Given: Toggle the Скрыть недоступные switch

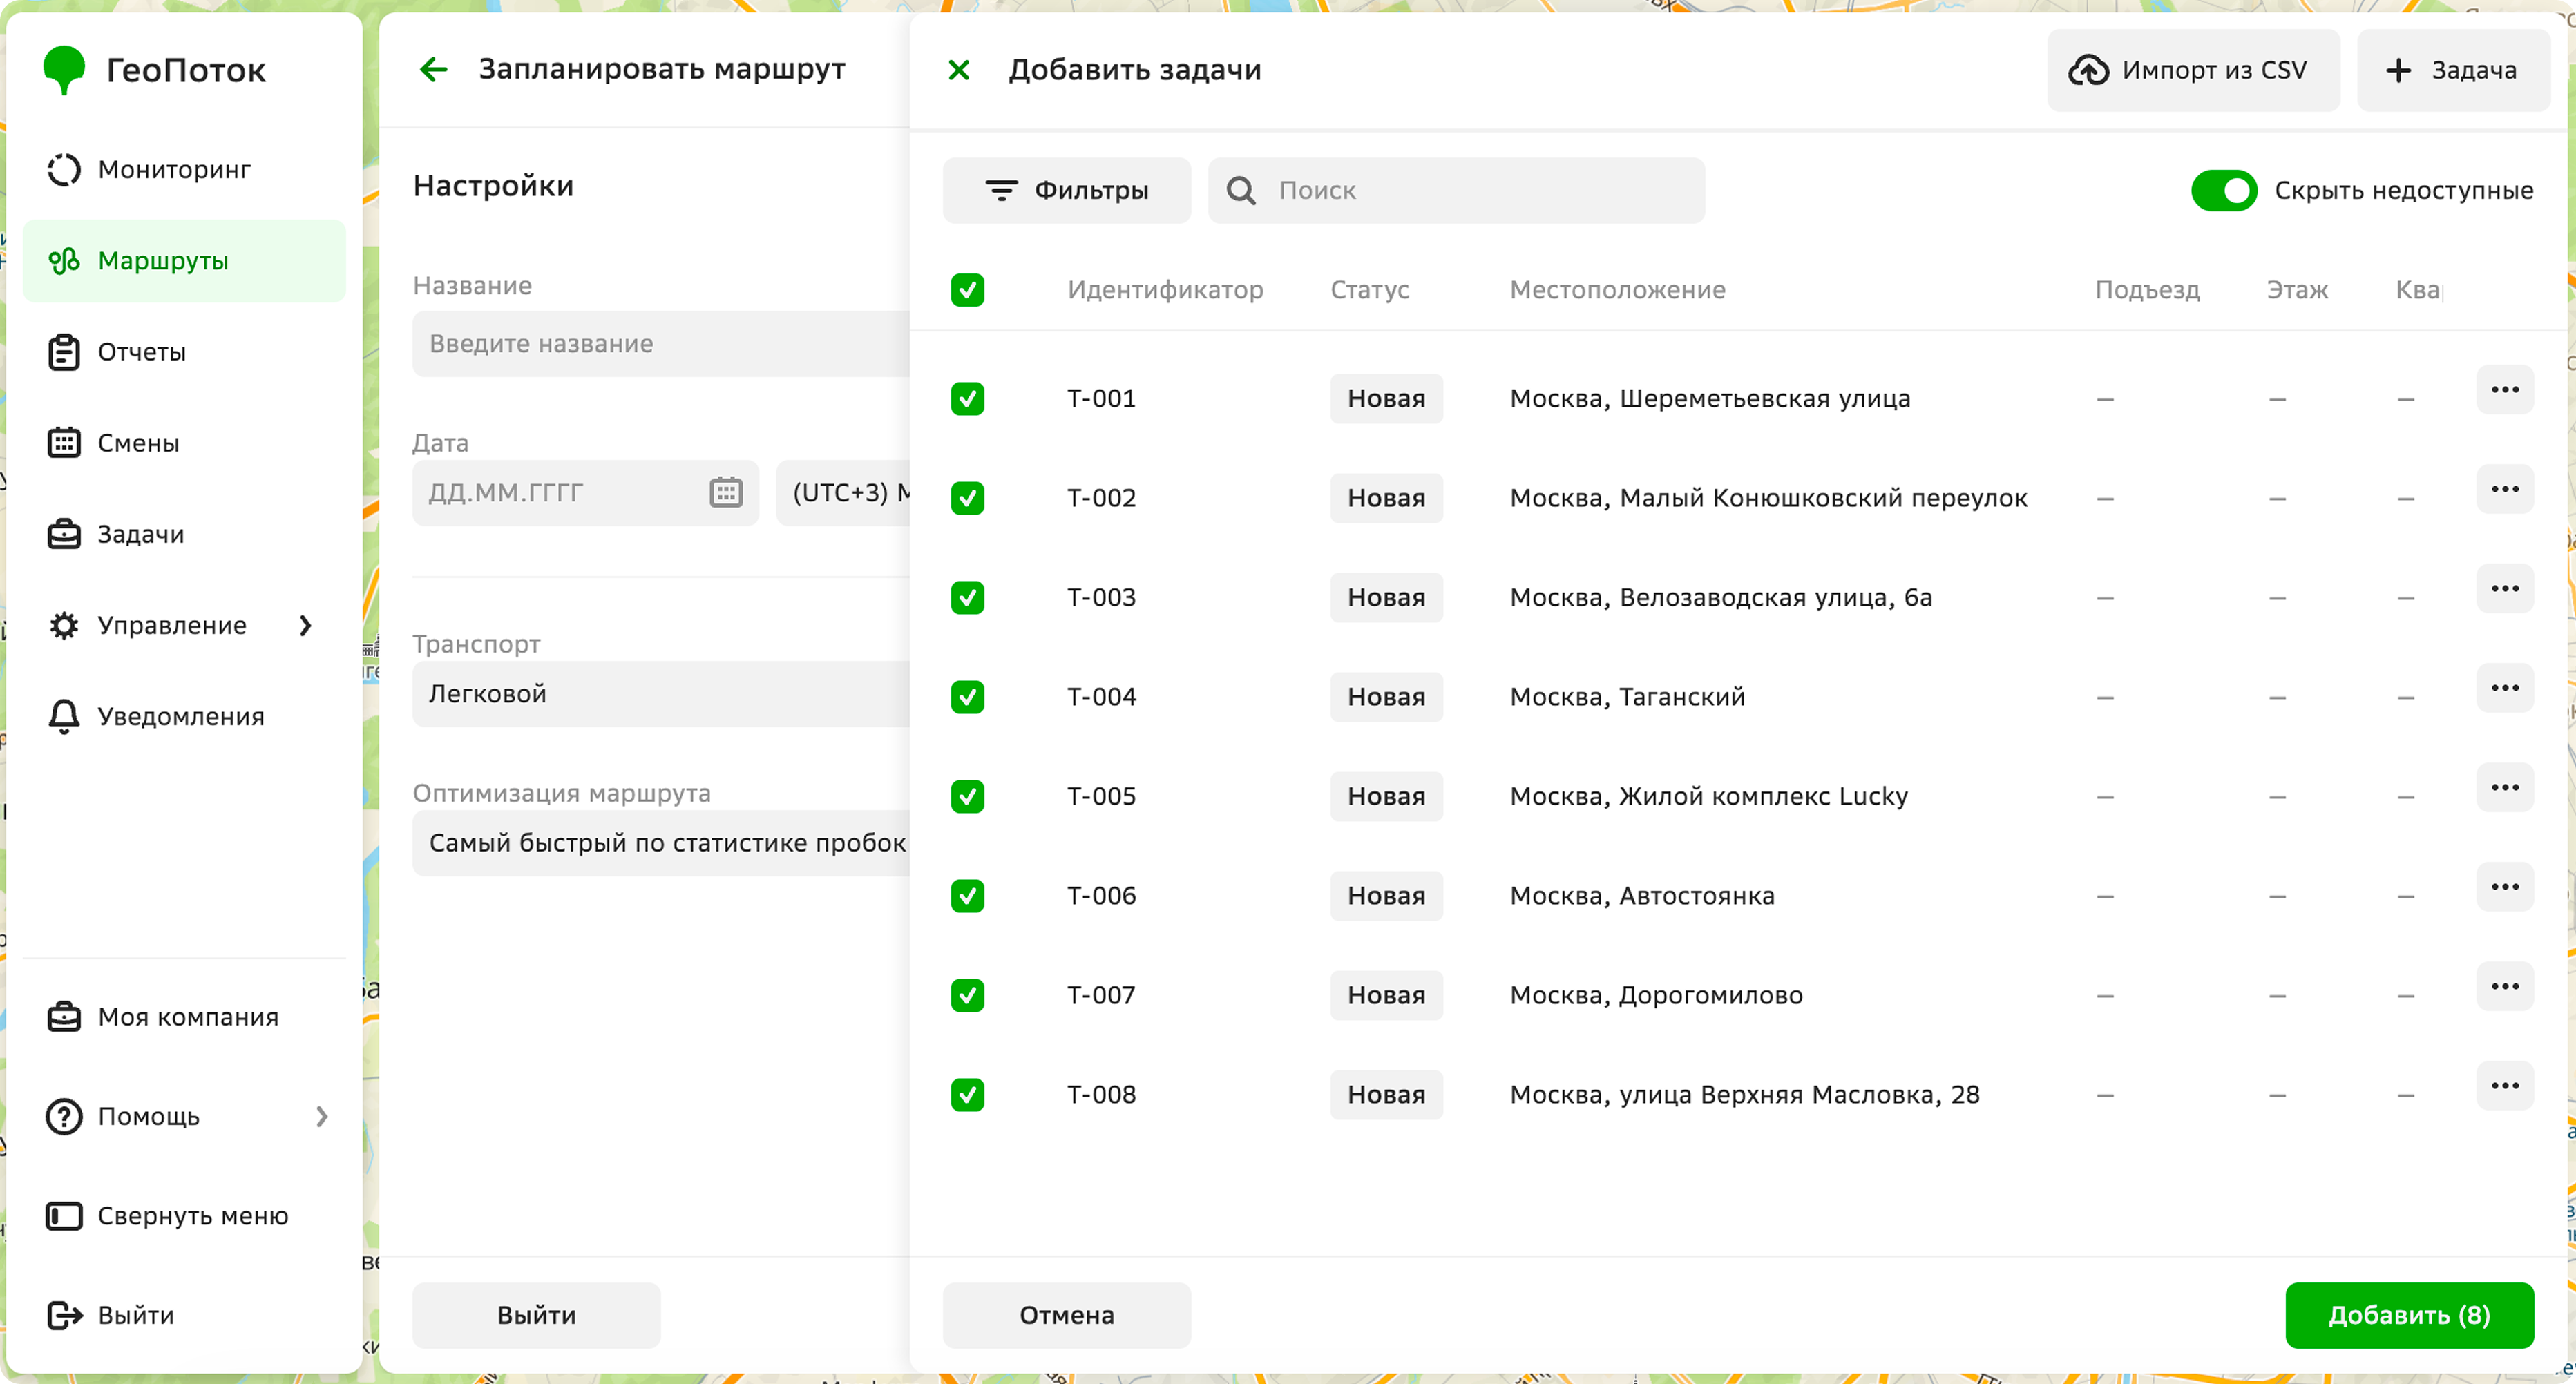Looking at the screenshot, I should click(2224, 190).
